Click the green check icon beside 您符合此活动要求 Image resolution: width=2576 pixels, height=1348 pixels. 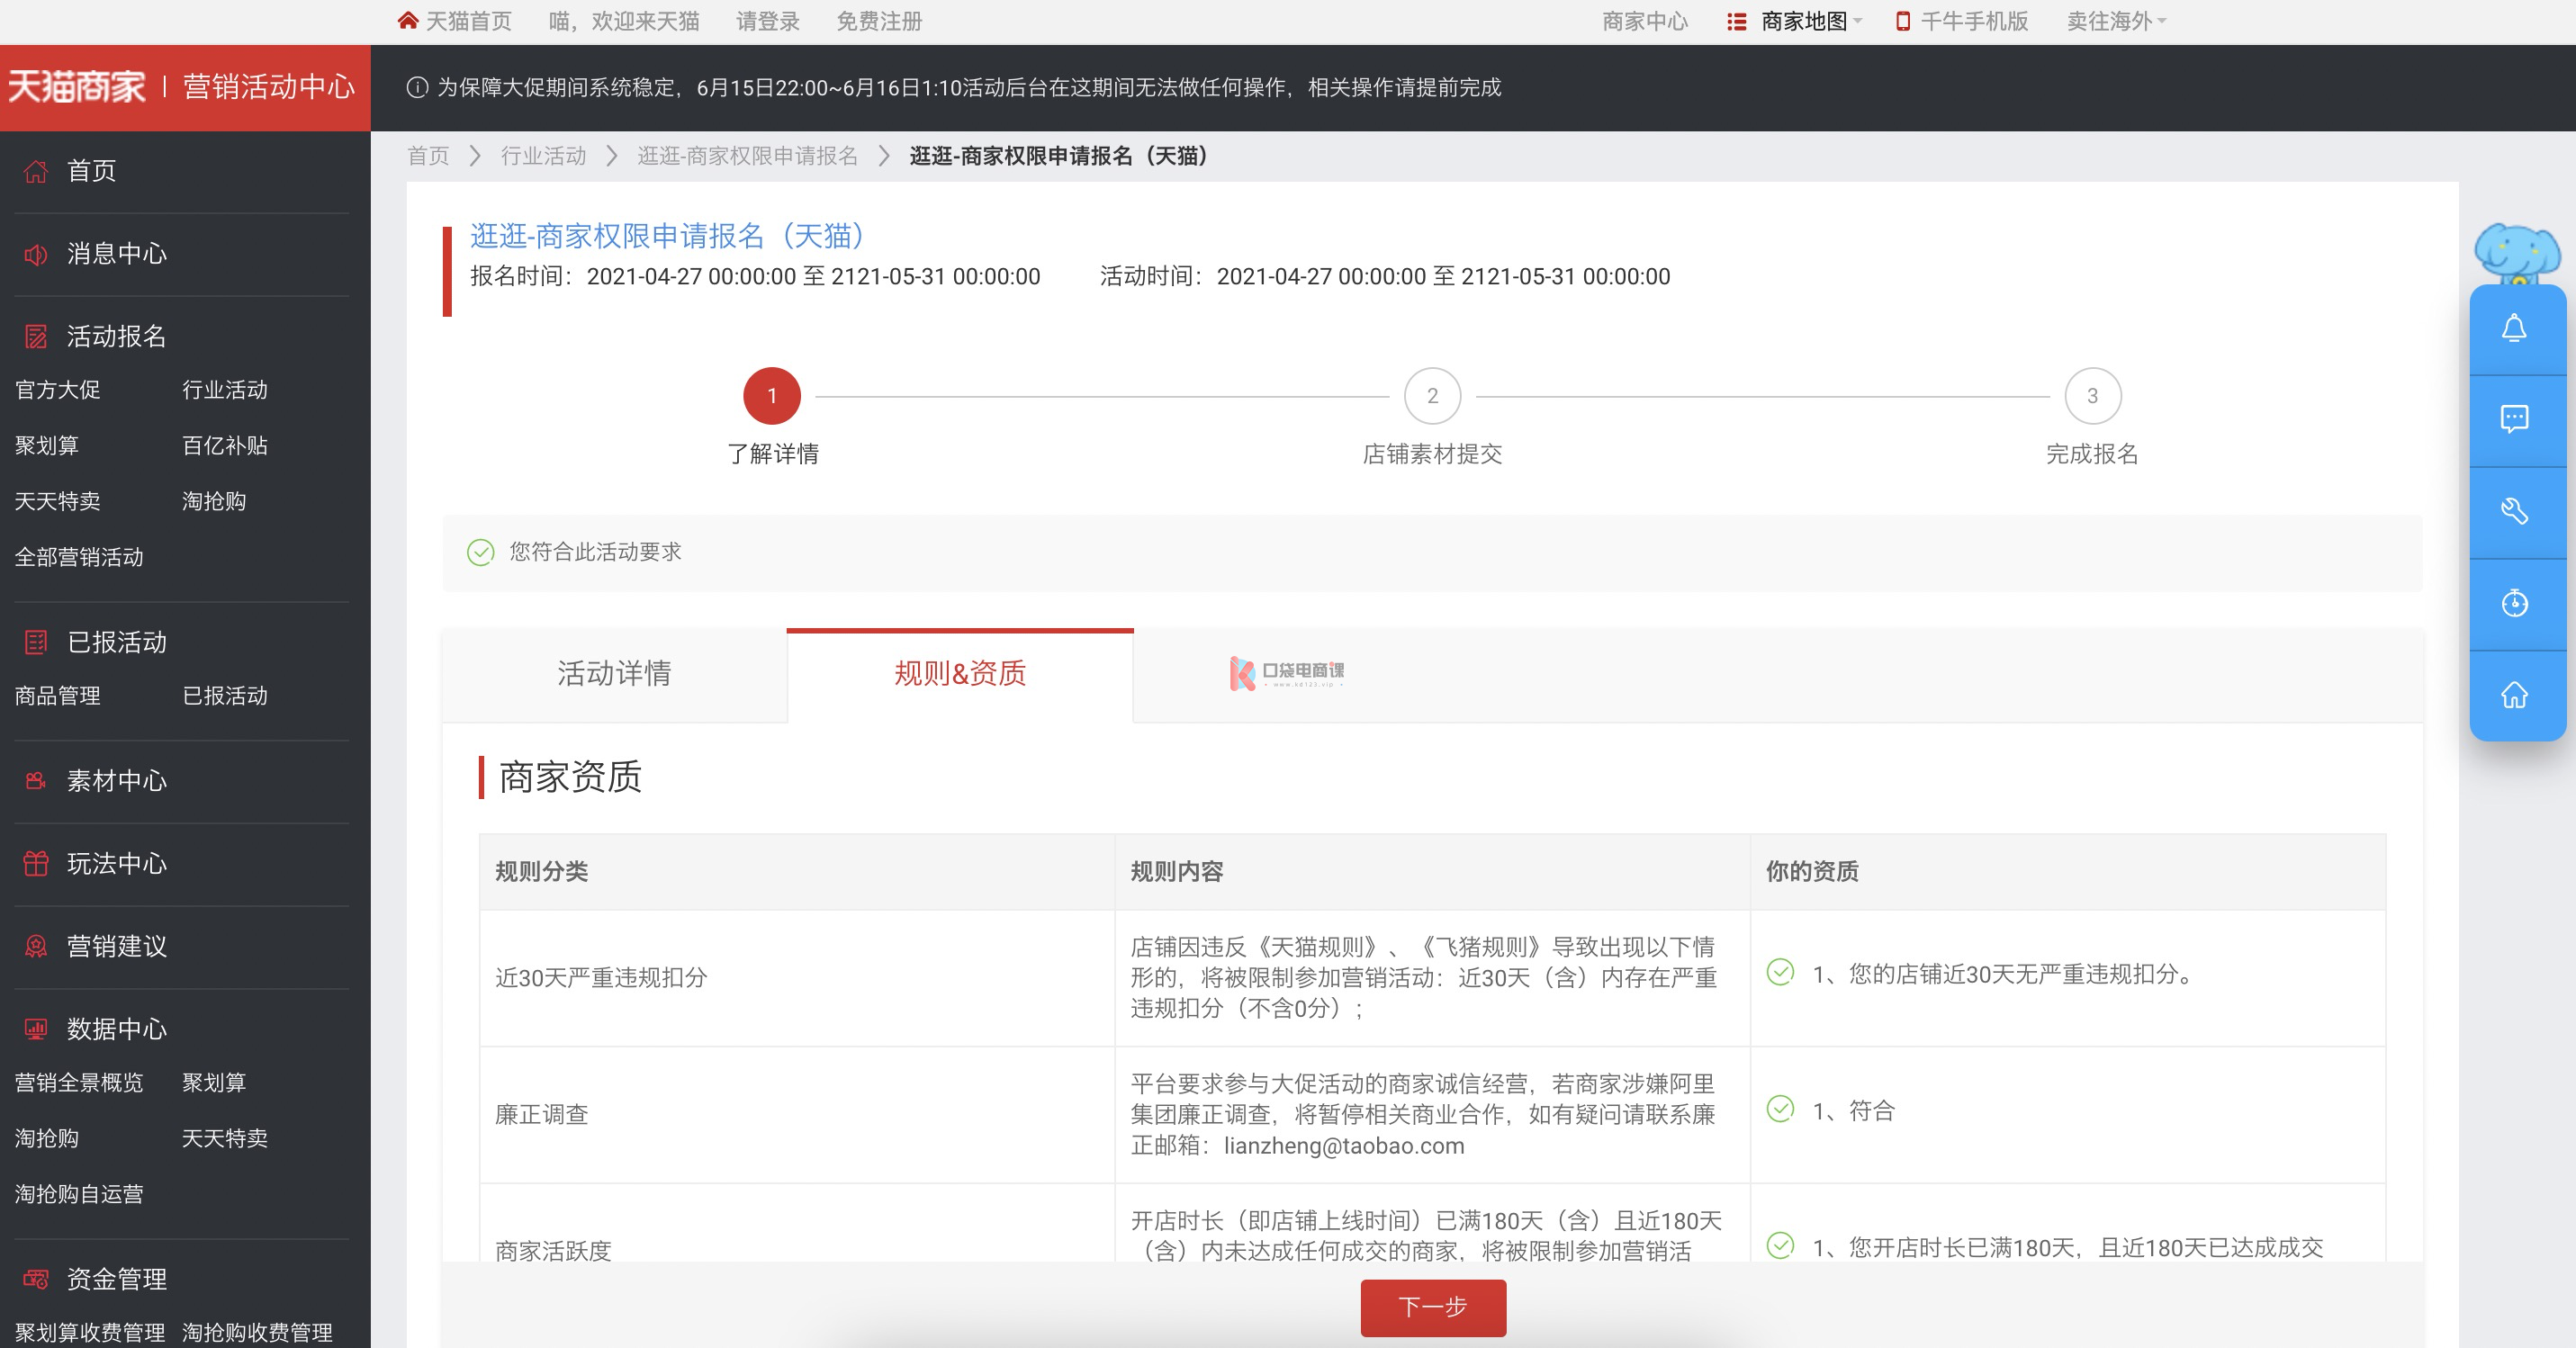click(481, 552)
